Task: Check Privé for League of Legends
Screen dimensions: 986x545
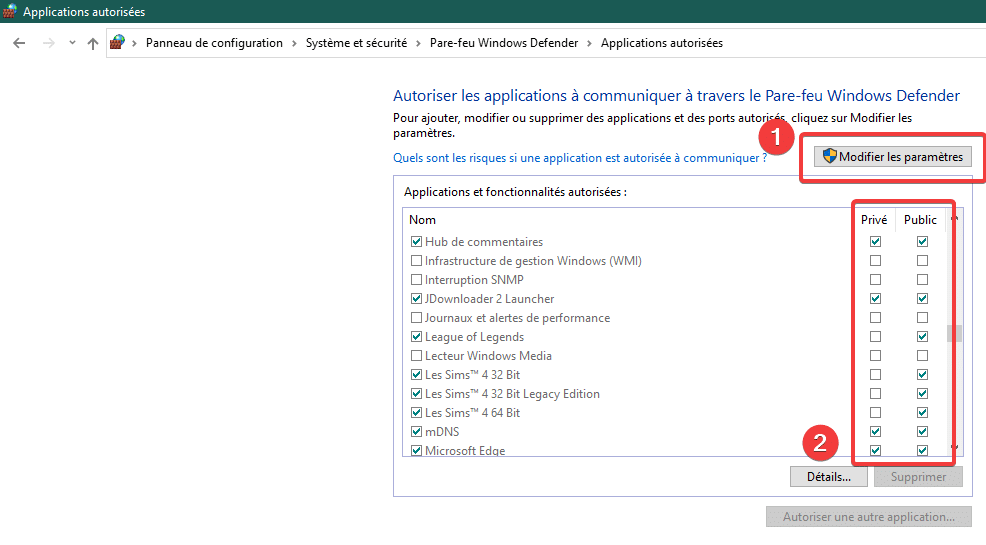Action: pyautogui.click(x=875, y=336)
